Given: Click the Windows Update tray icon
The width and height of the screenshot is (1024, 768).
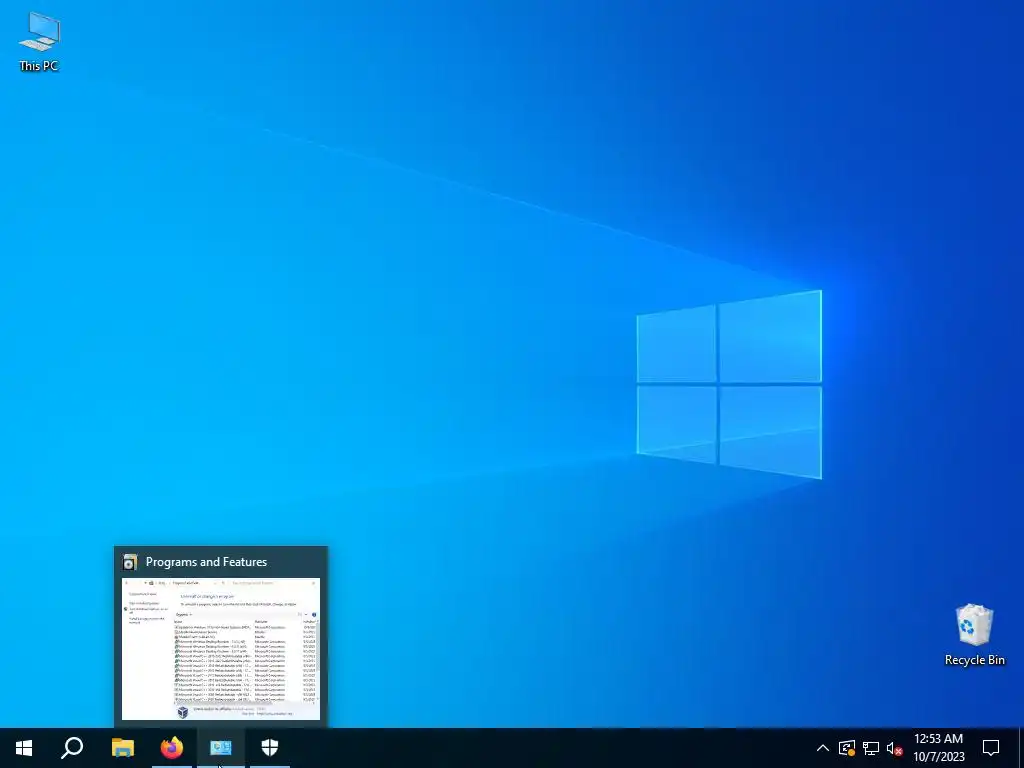Looking at the screenshot, I should [847, 748].
